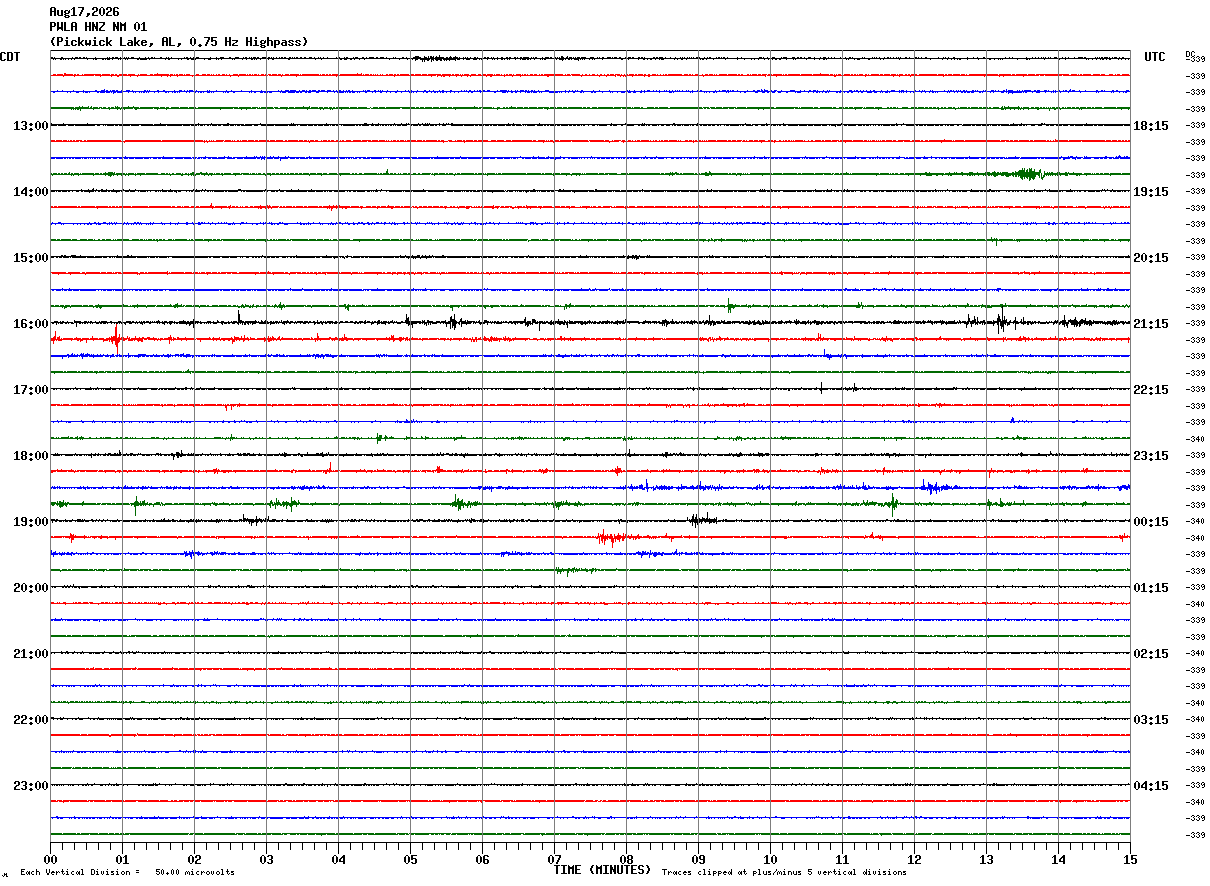
Task: Click the Pickwick Lake 0.75 Hz Highpass caption
Action: (179, 42)
